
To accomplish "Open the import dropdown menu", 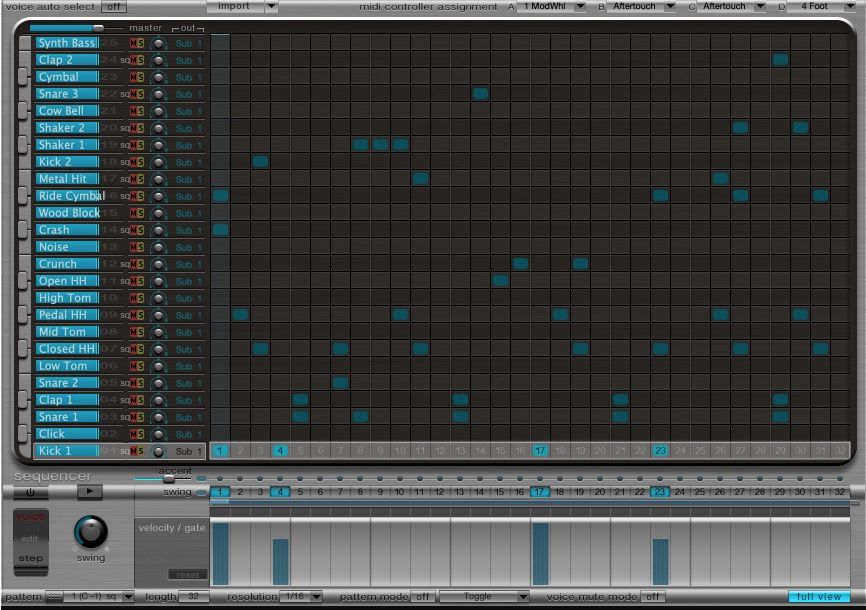I will click(x=243, y=7).
